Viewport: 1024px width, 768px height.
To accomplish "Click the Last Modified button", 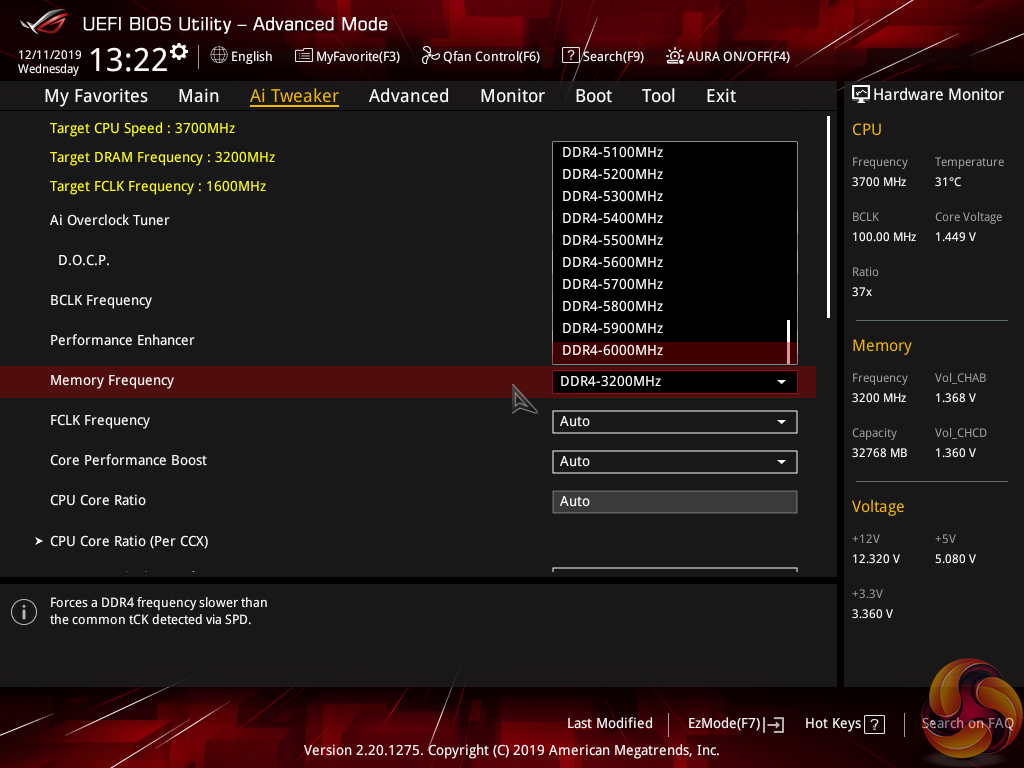I will (609, 723).
